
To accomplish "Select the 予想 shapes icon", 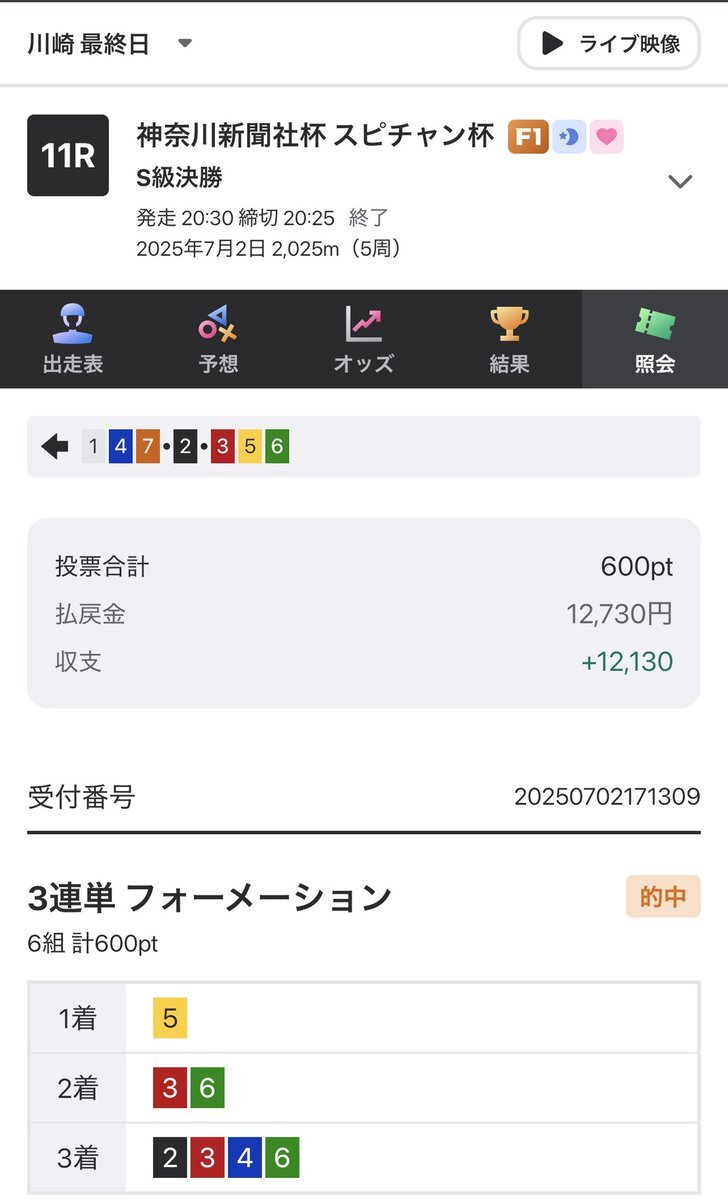I will coord(218,339).
